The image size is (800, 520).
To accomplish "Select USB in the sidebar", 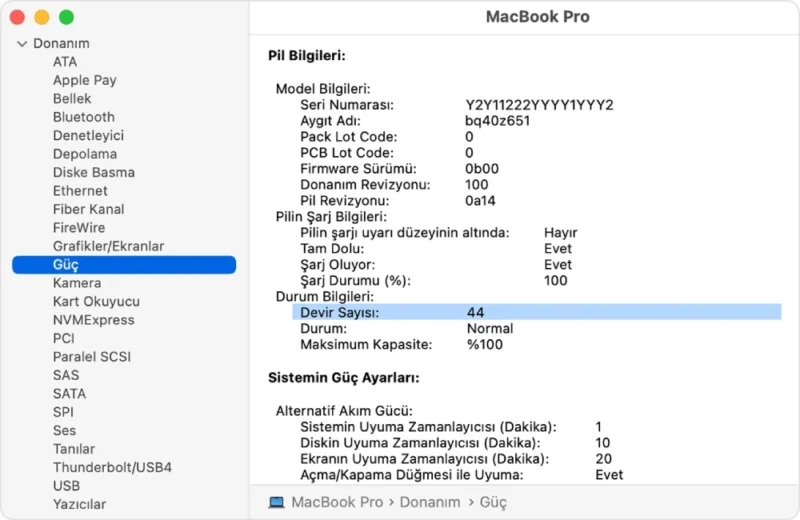I will coord(66,486).
